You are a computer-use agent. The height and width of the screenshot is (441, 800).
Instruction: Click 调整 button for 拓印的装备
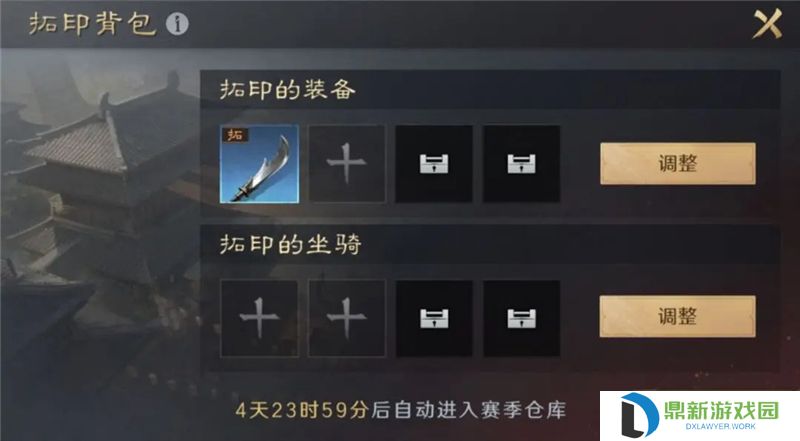click(678, 164)
